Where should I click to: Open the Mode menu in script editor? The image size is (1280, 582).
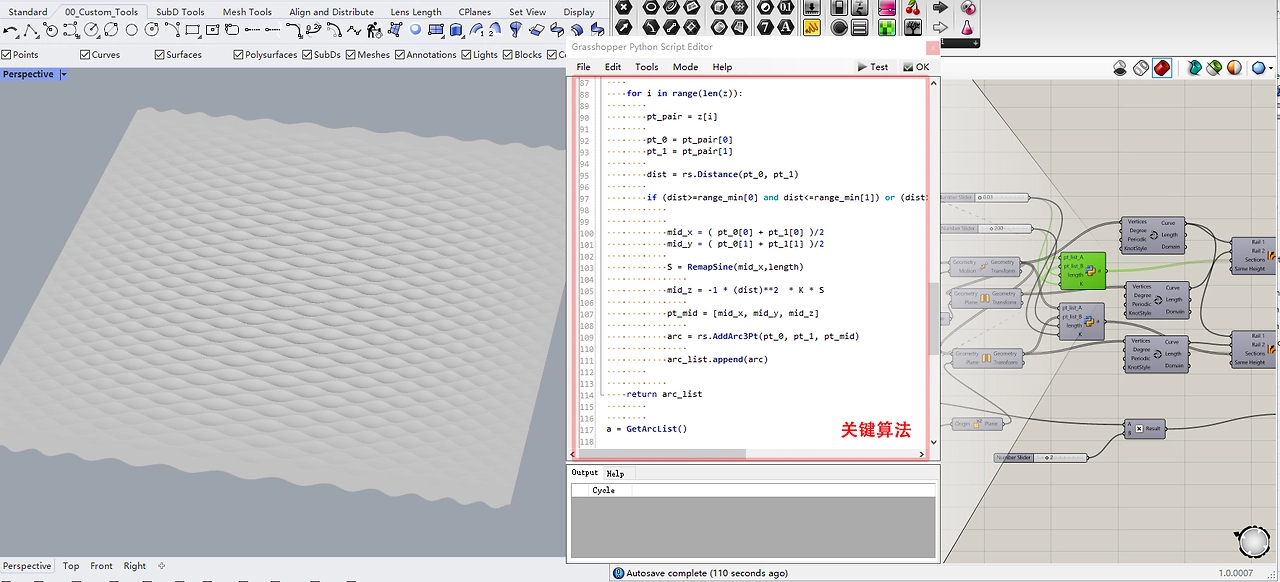685,67
